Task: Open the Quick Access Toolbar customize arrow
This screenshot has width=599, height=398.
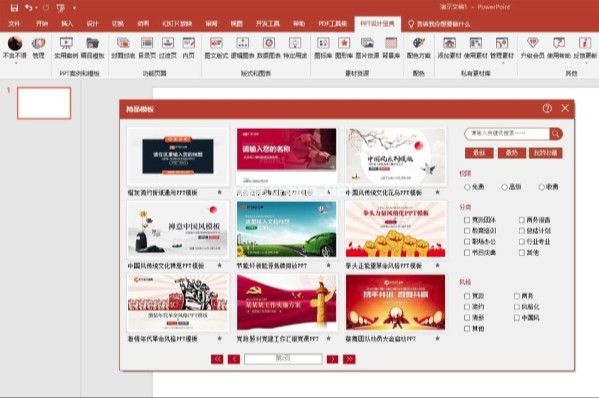Action: point(74,8)
